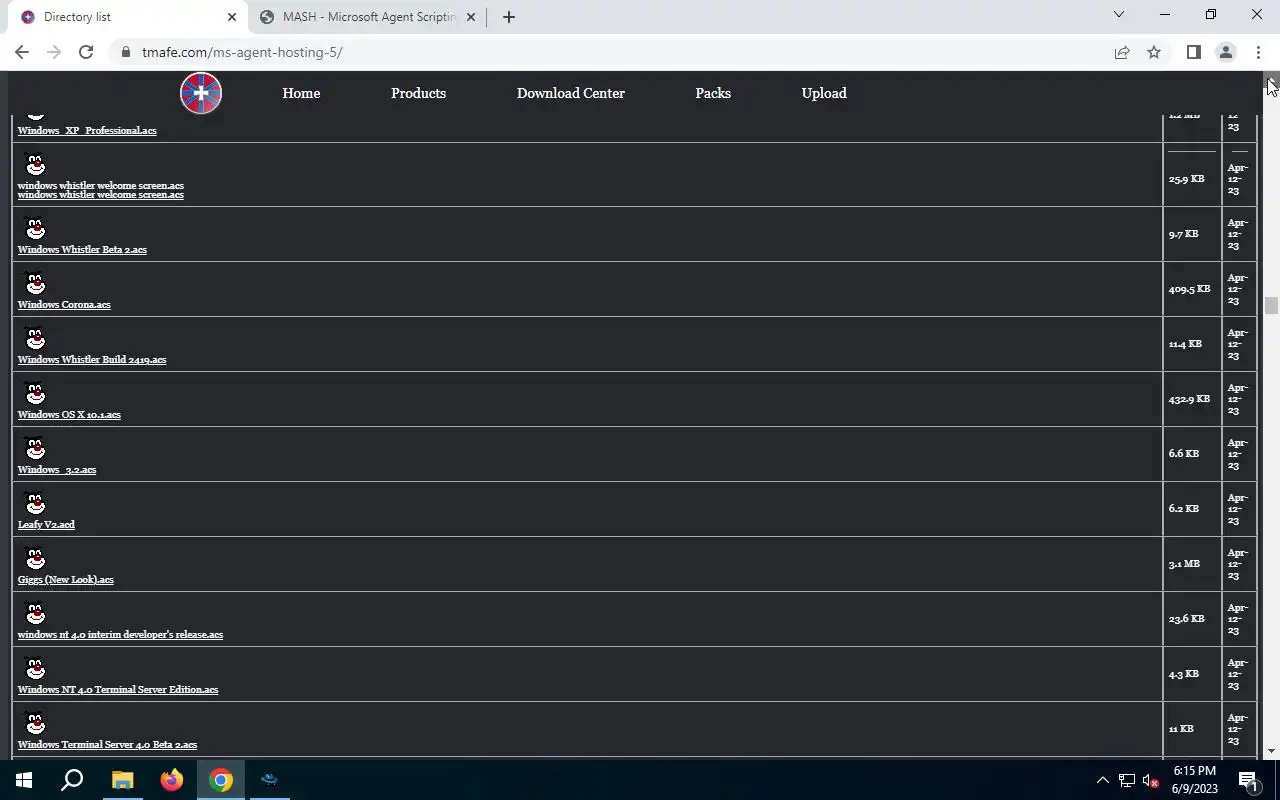Open the browser side panel

(1193, 52)
